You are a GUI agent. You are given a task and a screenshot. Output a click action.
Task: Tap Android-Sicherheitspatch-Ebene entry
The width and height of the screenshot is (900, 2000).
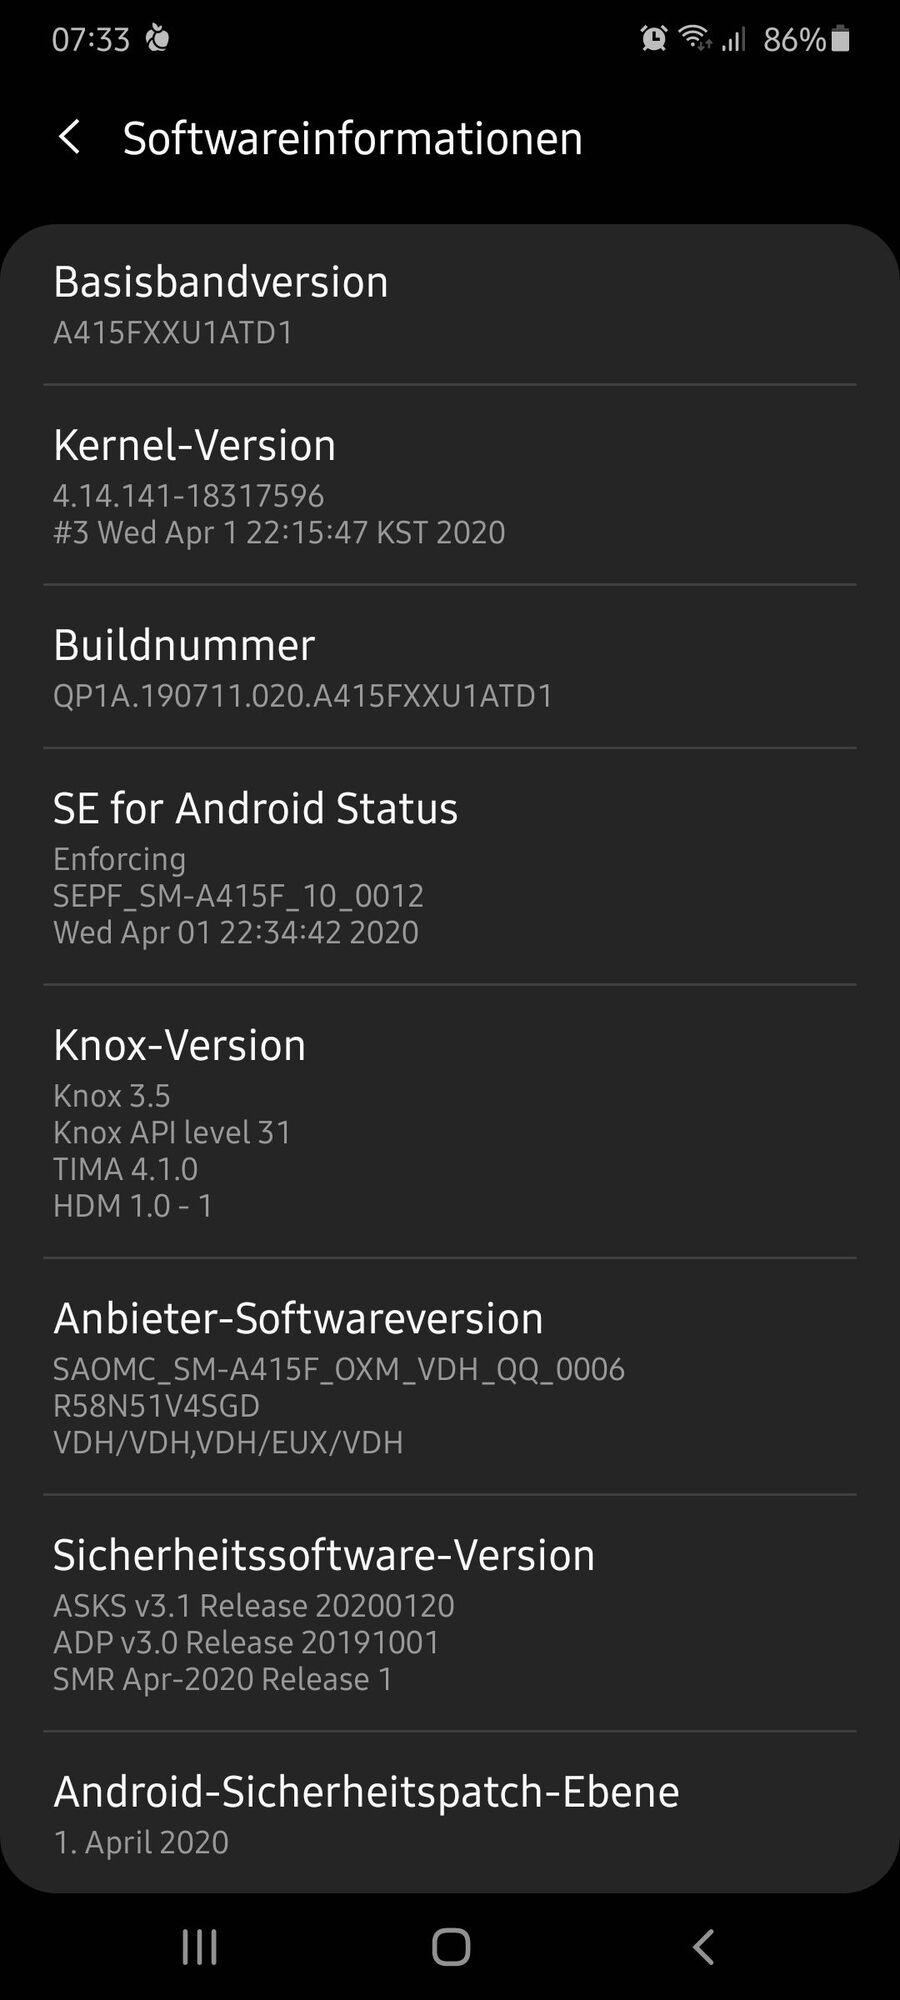tap(450, 1812)
